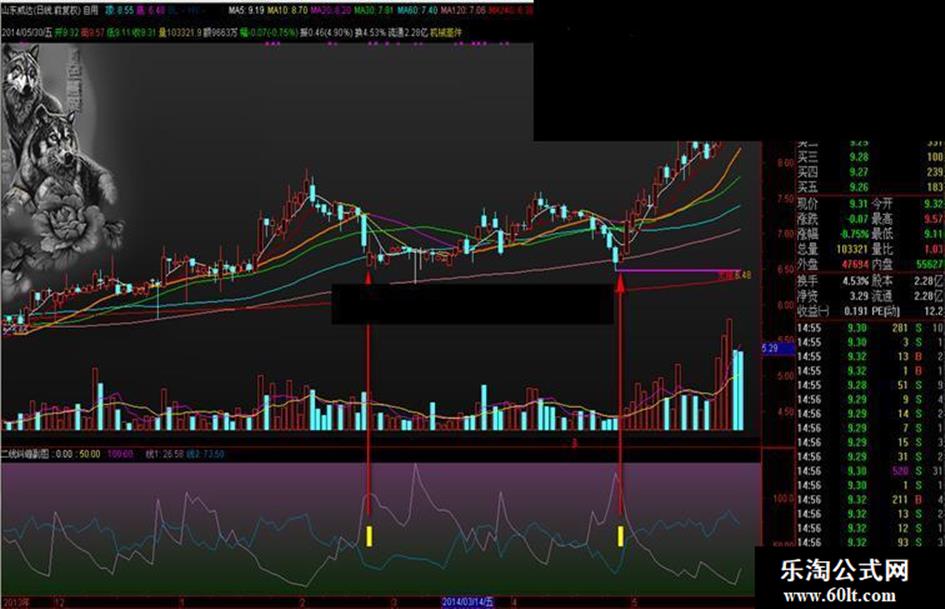Click the 线2: 73.50 indicator value
The width and height of the screenshot is (945, 609).
(205, 454)
